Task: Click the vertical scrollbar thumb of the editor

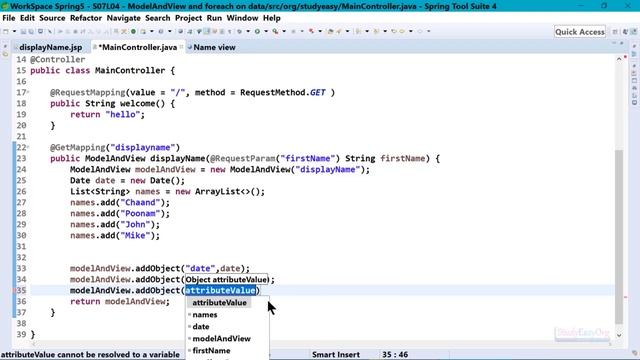Action: [x=619, y=236]
